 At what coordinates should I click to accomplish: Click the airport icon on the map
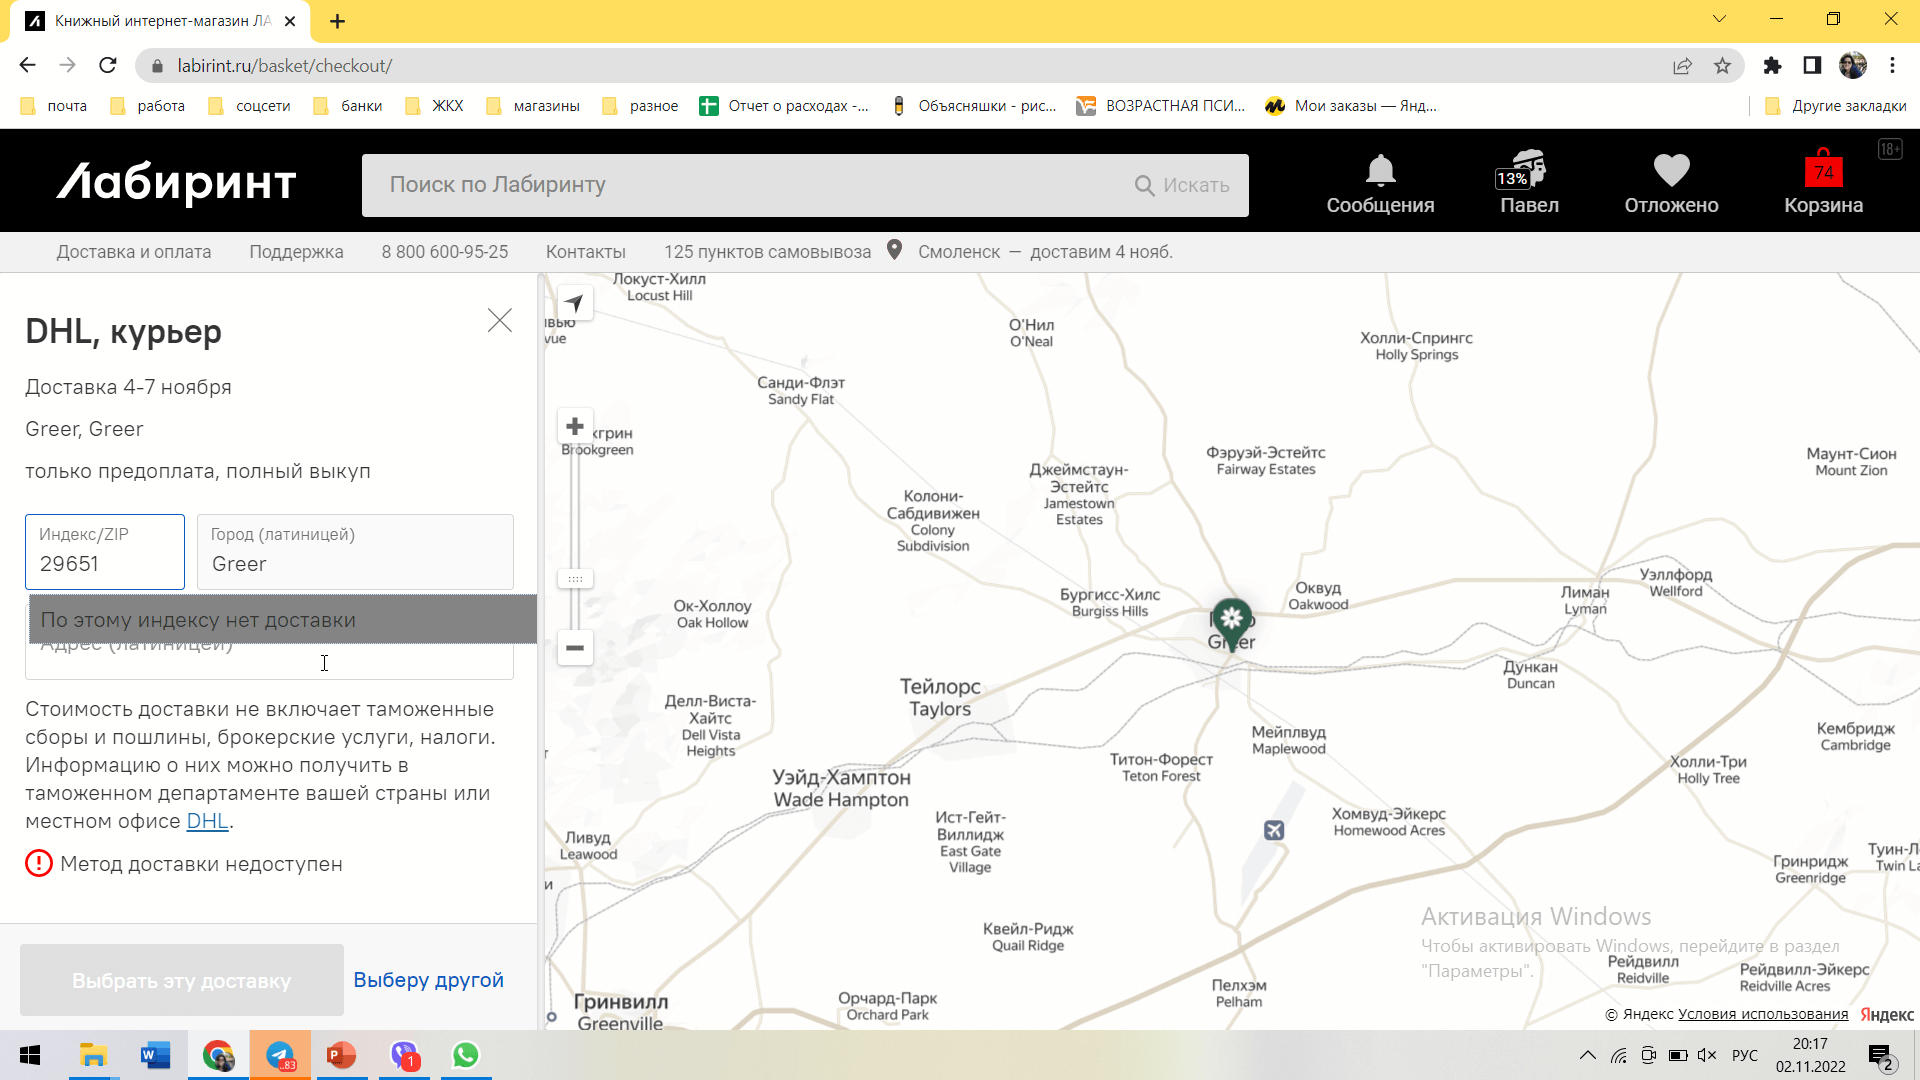1274,830
